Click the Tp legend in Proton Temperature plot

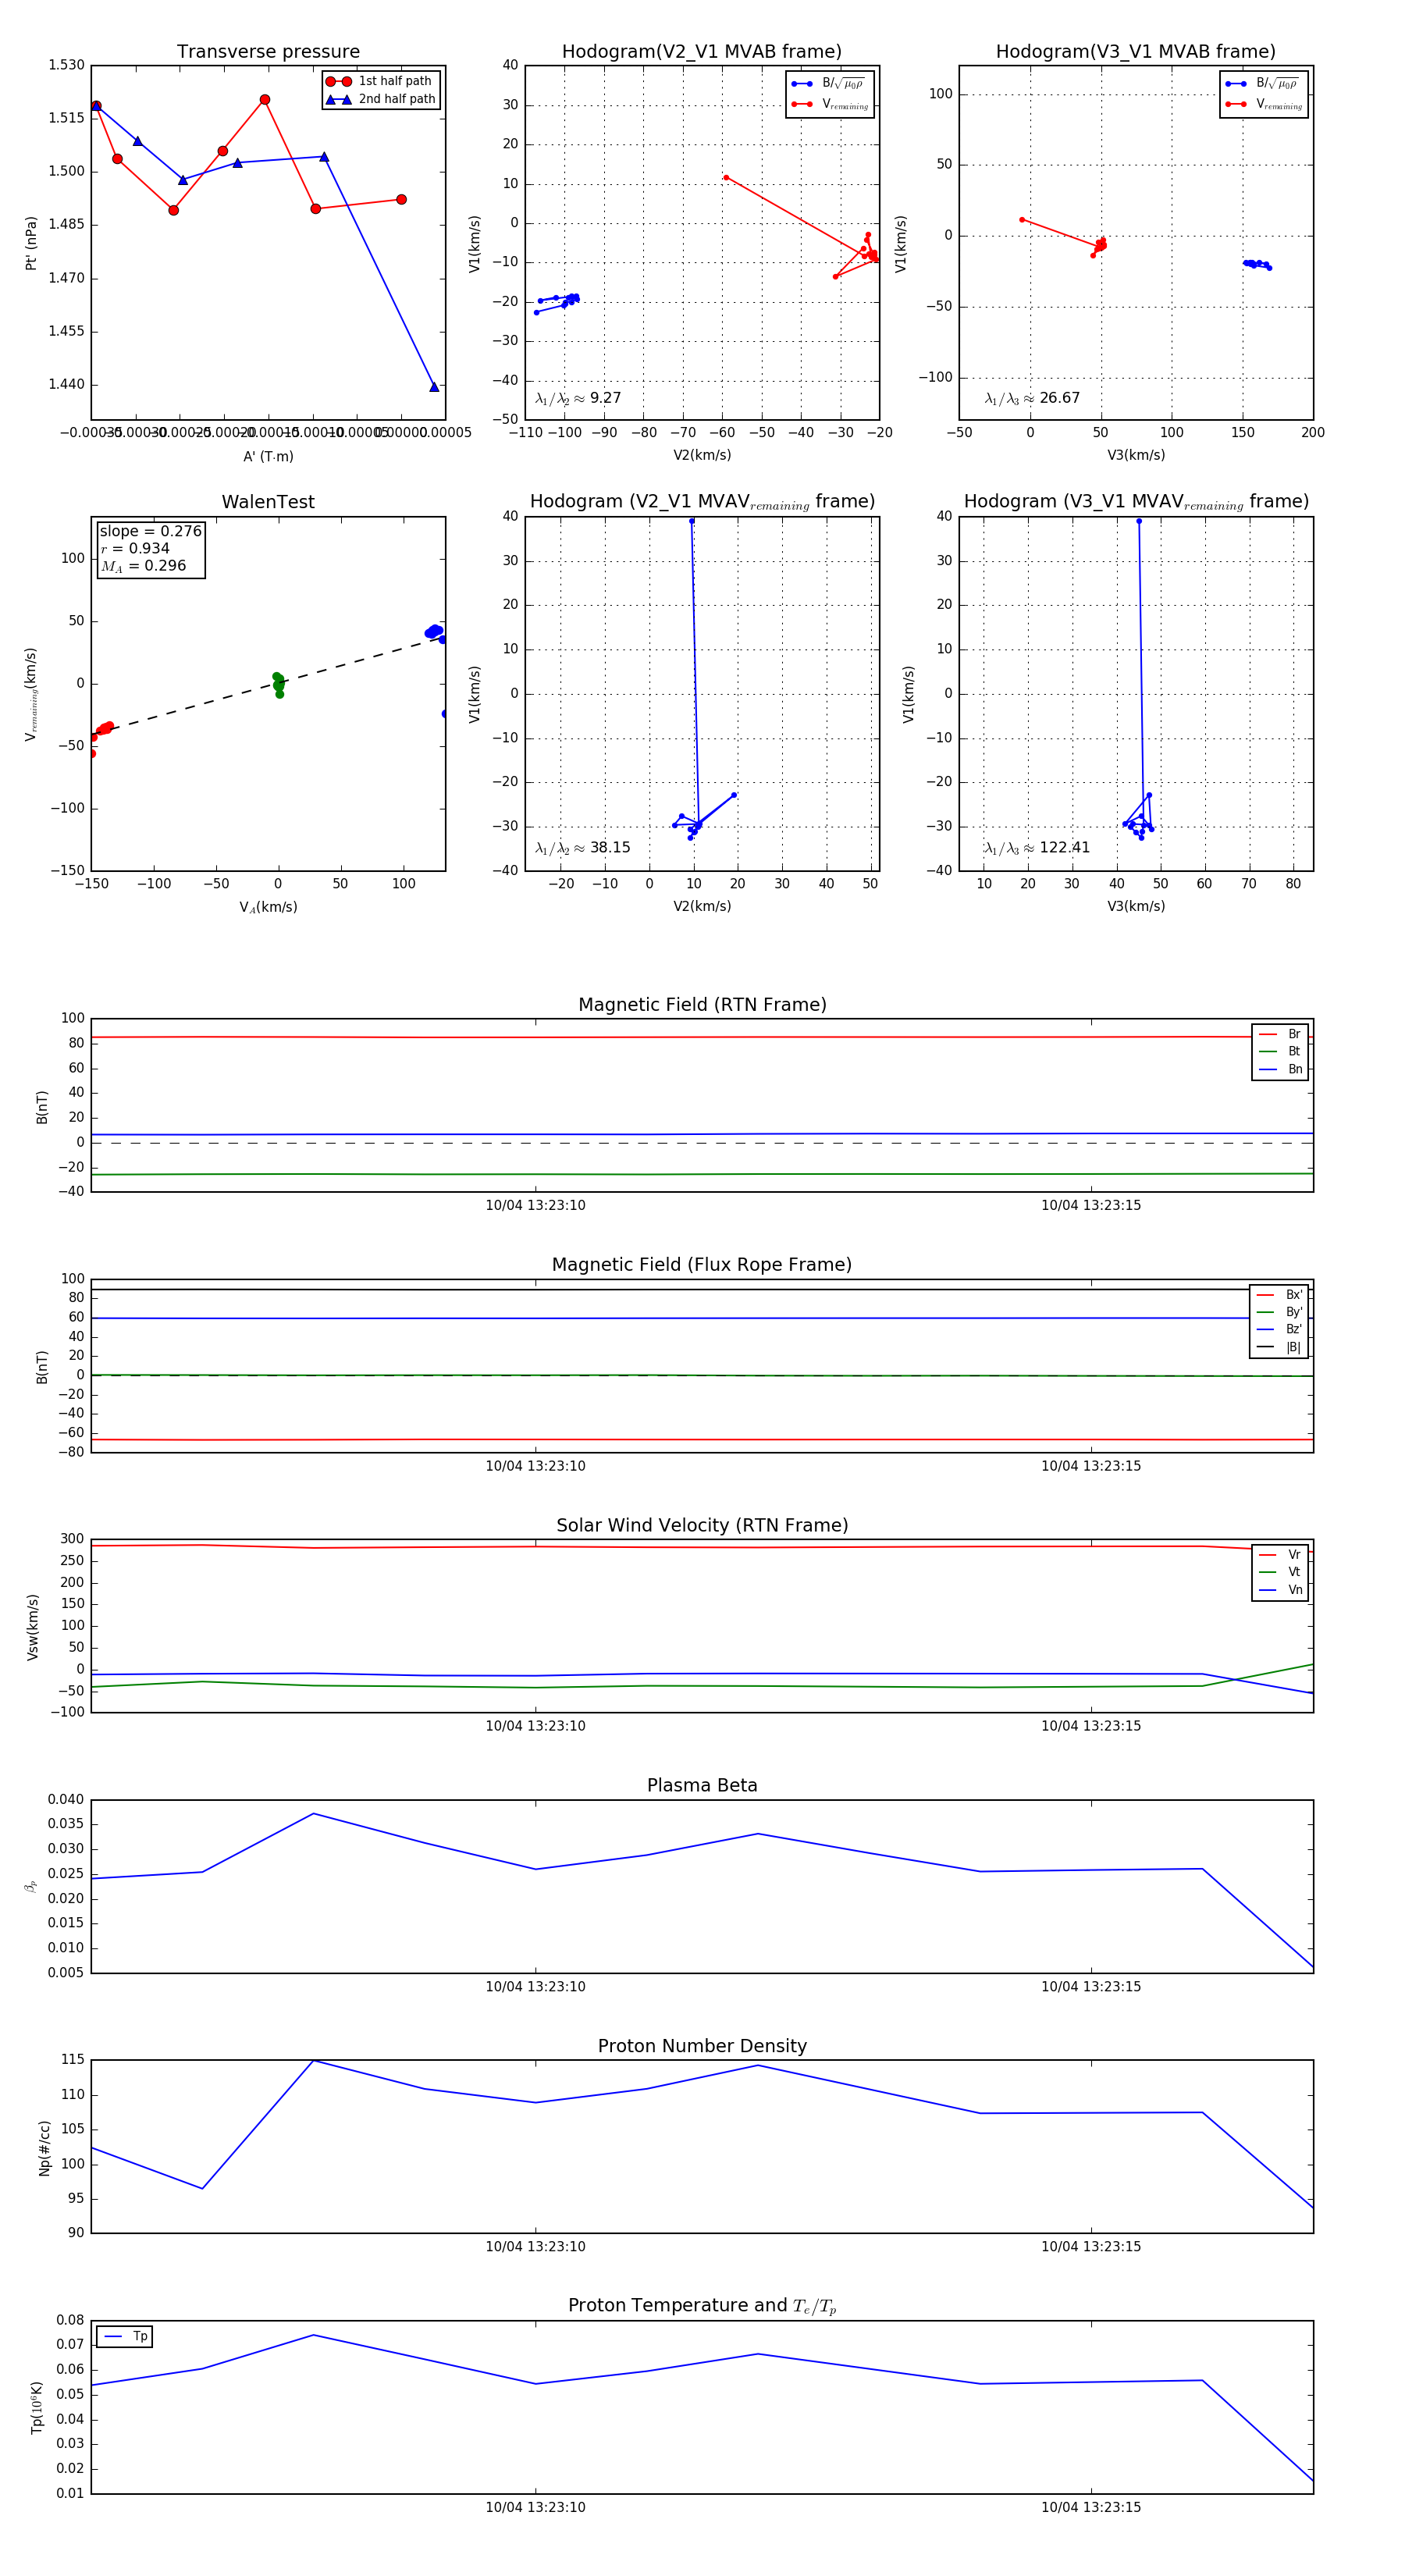(125, 2336)
